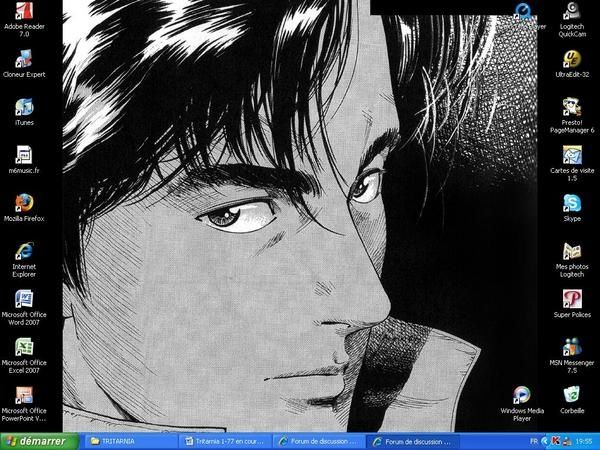
Task: Open the Mes photos Logitech shortcut
Action: coord(572,259)
